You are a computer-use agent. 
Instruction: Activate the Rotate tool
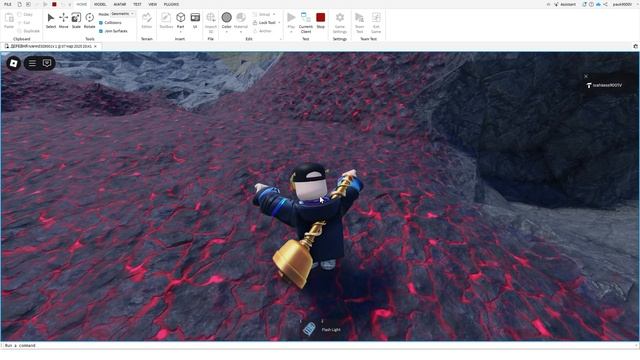click(x=89, y=20)
